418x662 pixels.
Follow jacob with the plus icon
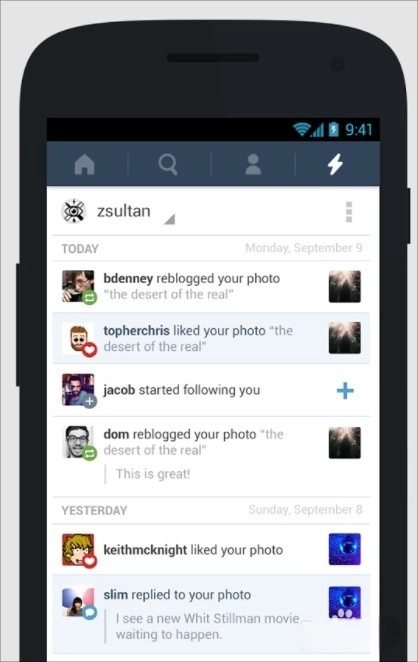pyautogui.click(x=345, y=391)
